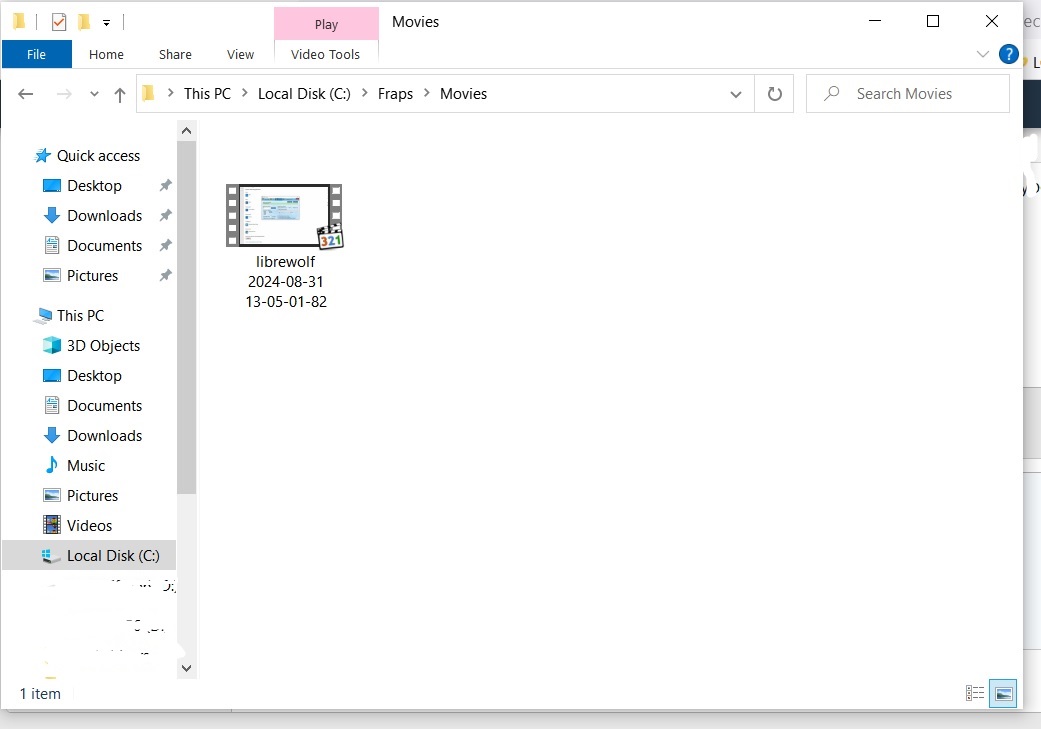
Task: Click the Search Movies input field
Action: pyautogui.click(x=908, y=94)
